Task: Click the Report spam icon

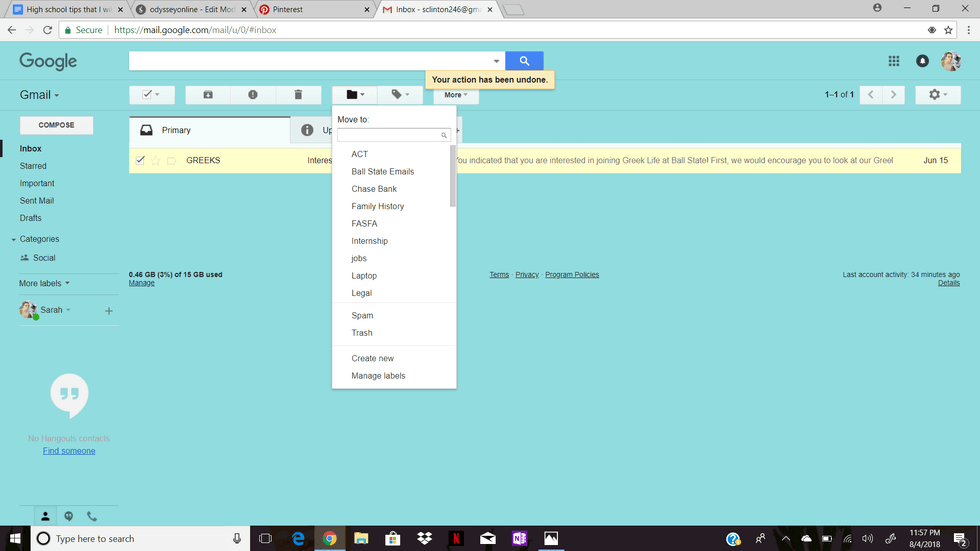Action: (253, 95)
